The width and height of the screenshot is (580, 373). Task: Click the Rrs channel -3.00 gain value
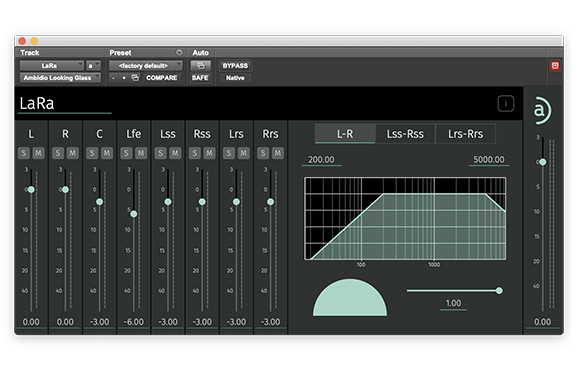pos(270,322)
